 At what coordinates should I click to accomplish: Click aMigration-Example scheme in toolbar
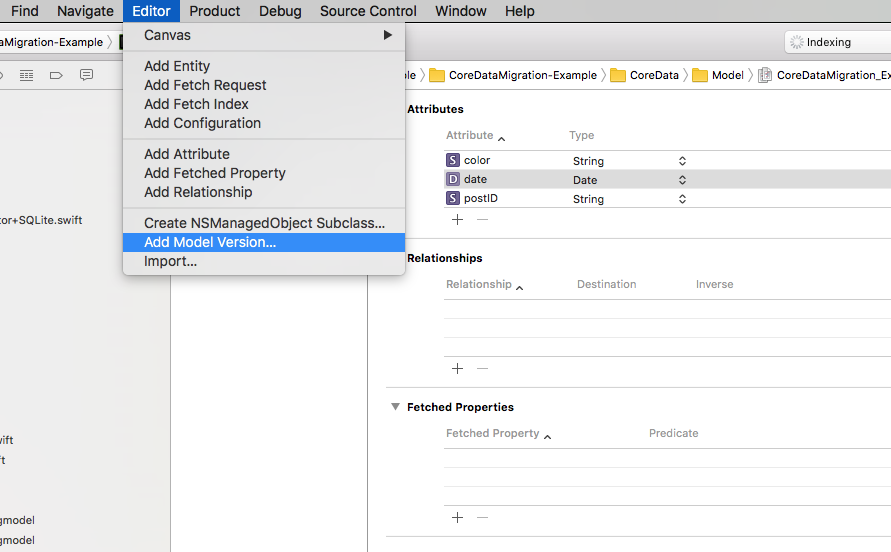click(x=52, y=42)
